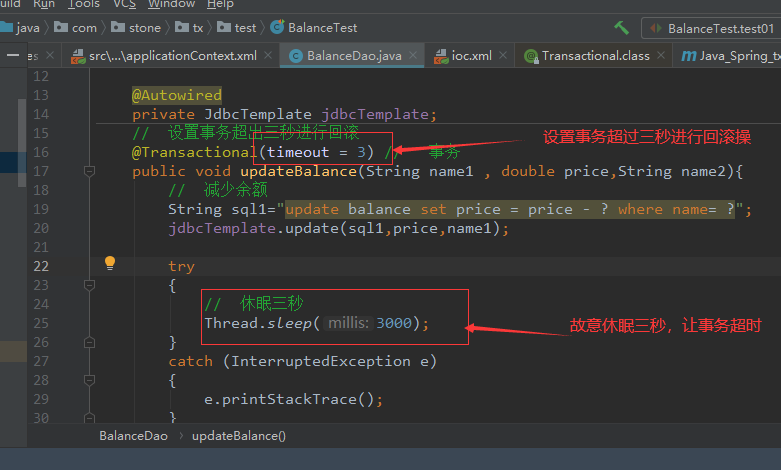Click the yellow lightbulb intention icon

pos(110,263)
